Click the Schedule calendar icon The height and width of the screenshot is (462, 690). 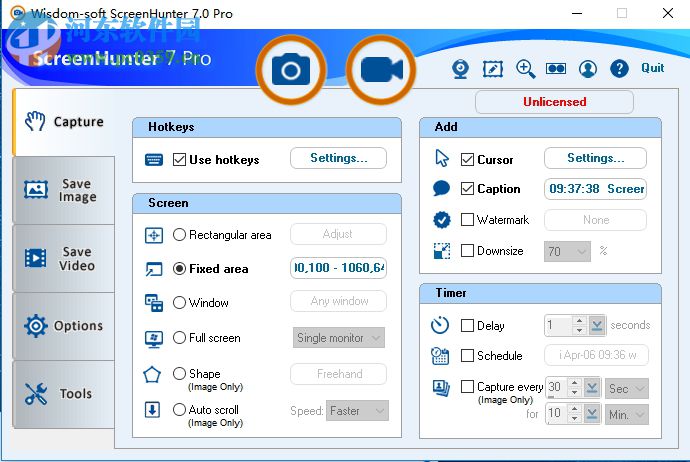tap(440, 356)
